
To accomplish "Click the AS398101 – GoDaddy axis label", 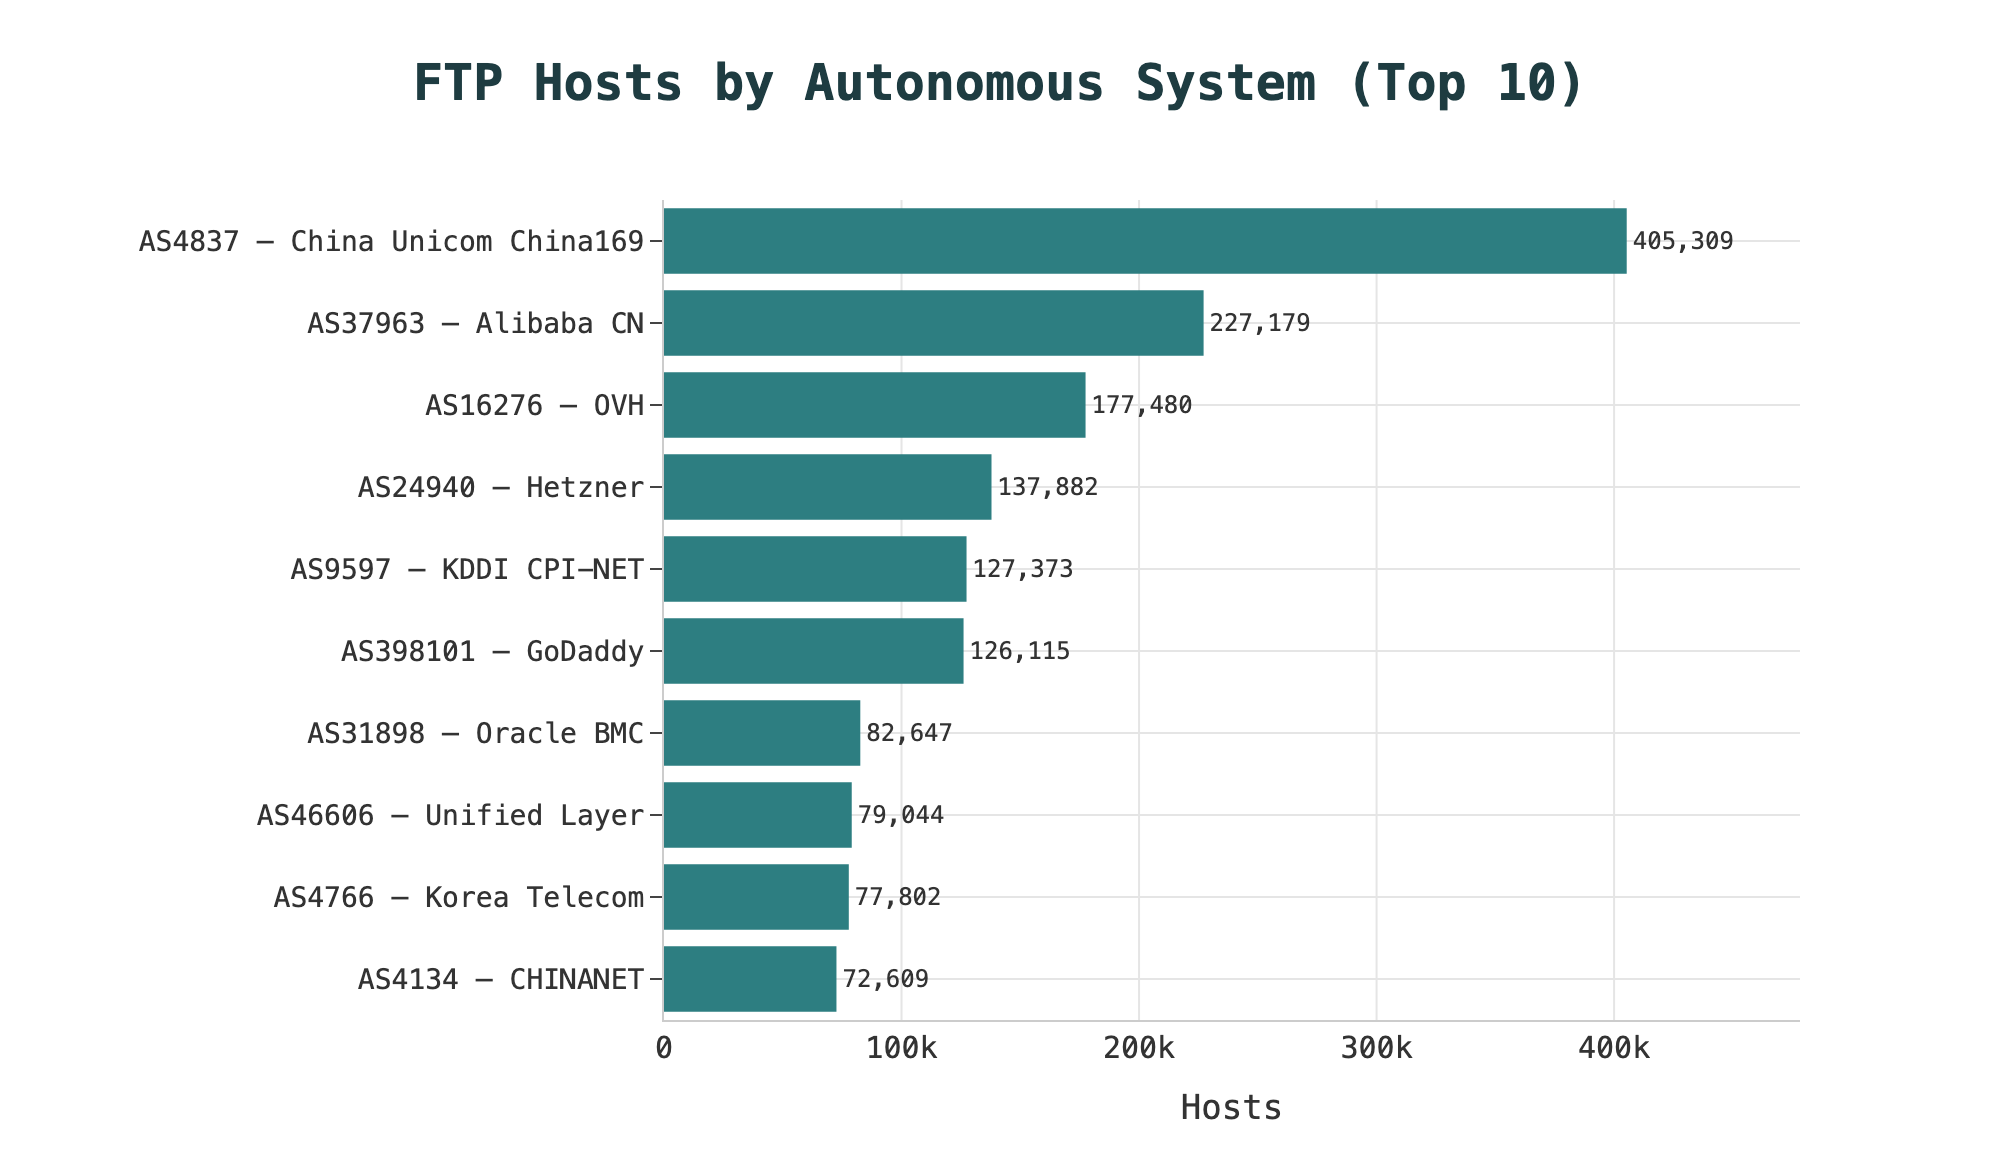I will [493, 651].
